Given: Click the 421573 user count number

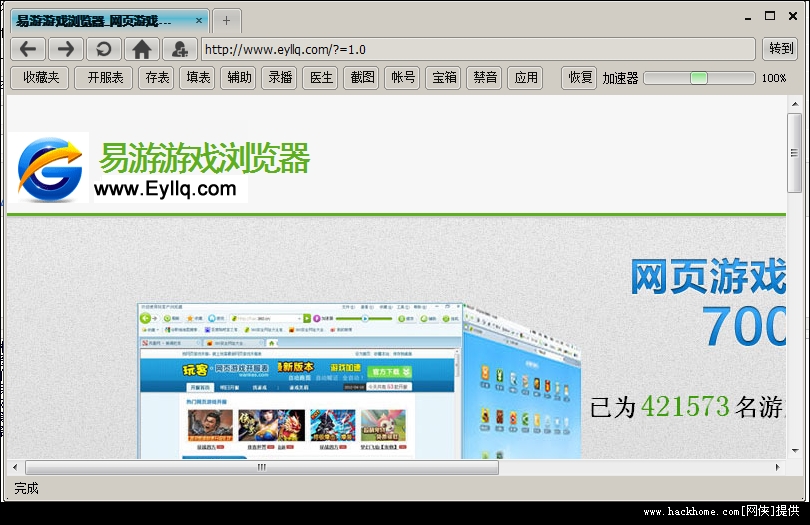Looking at the screenshot, I should [x=685, y=406].
